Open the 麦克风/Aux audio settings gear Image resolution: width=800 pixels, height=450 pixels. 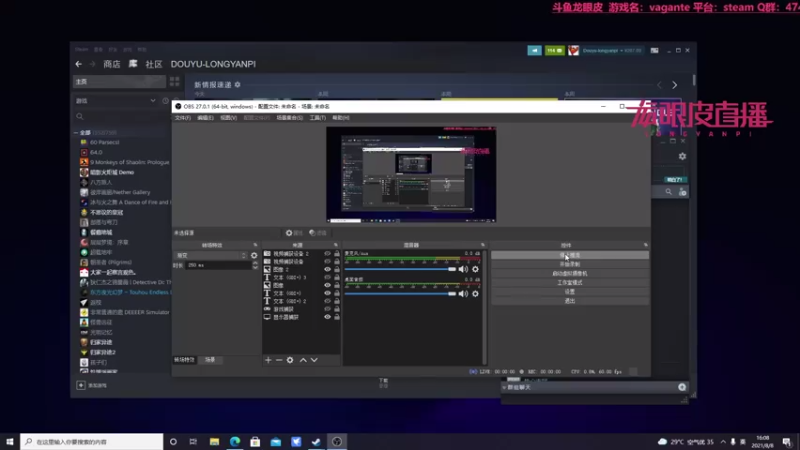pos(476,269)
